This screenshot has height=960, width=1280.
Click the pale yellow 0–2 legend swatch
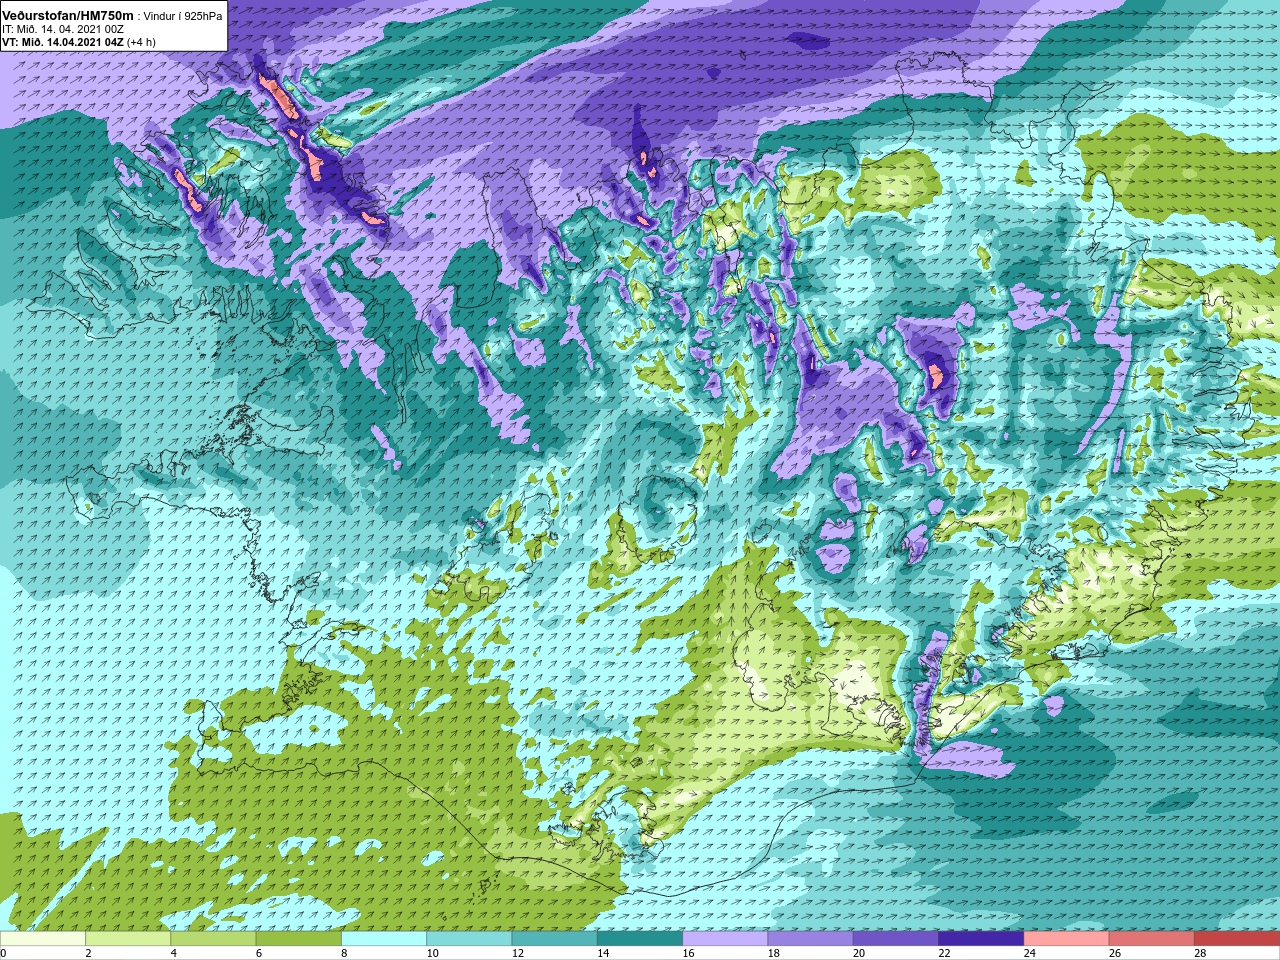point(43,939)
